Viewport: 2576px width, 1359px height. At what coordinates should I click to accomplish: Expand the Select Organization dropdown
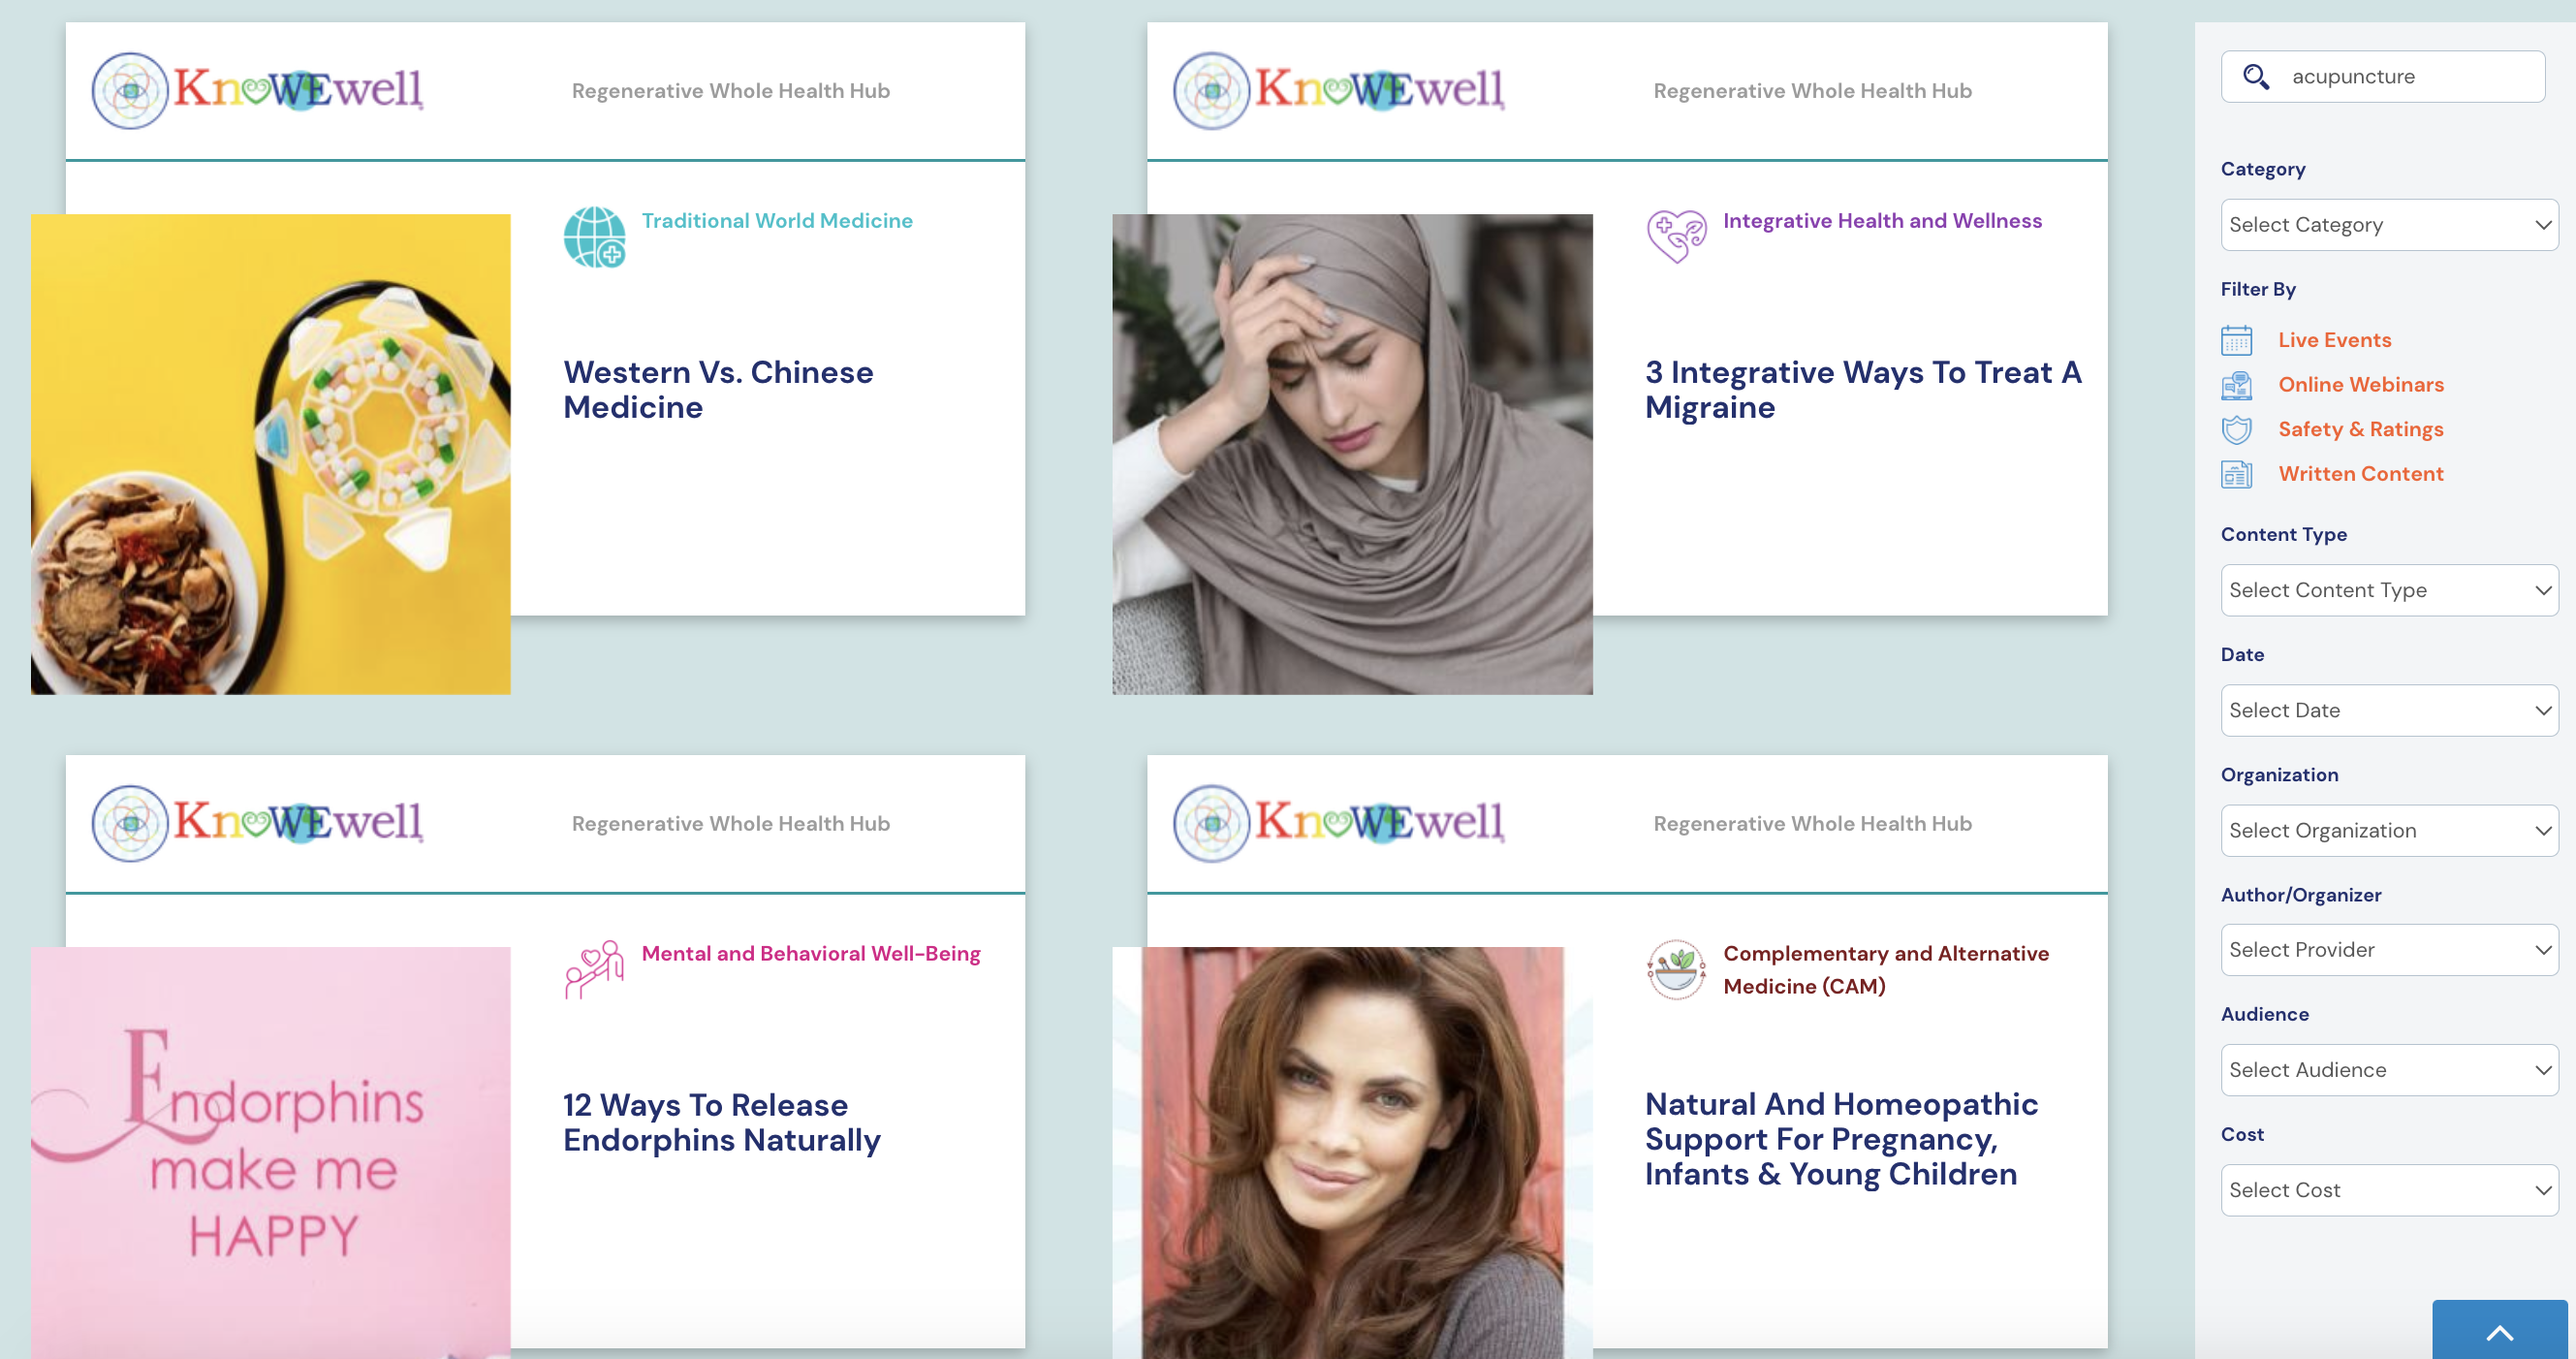pyautogui.click(x=2389, y=830)
